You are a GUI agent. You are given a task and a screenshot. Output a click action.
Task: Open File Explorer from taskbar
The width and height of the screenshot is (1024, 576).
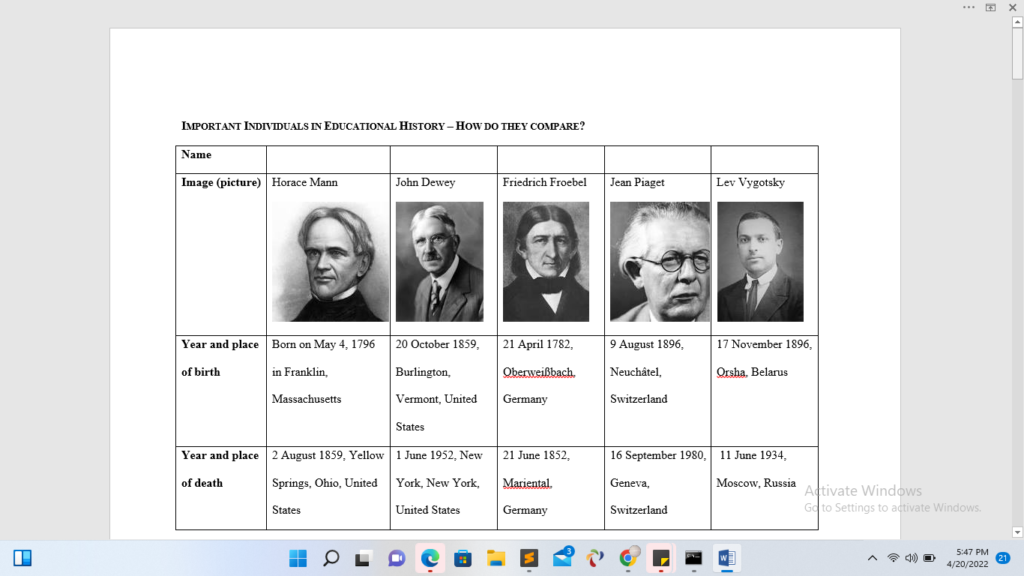point(495,558)
